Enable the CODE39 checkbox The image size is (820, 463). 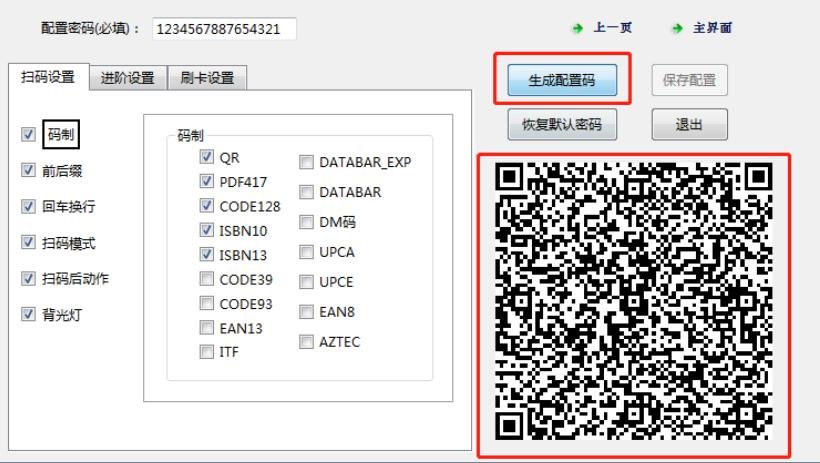pos(207,278)
